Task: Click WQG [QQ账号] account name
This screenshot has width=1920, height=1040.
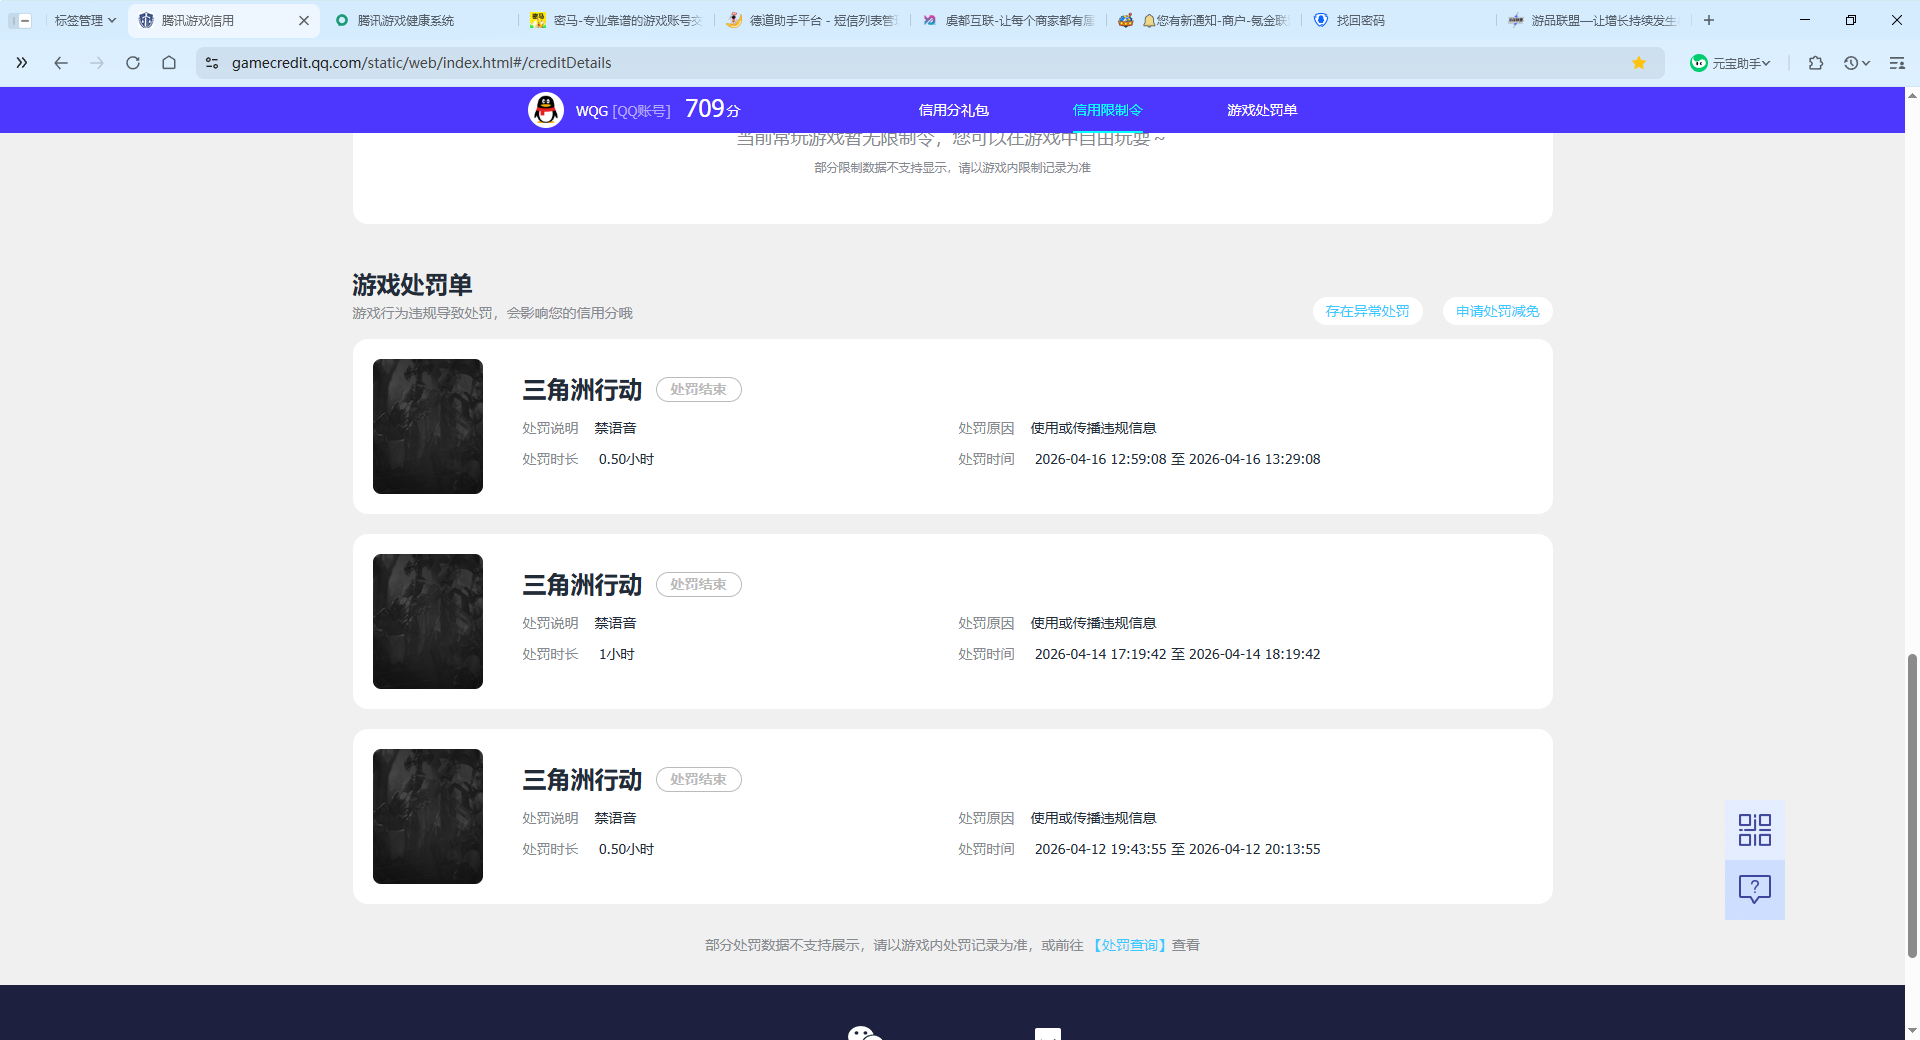Action: [x=623, y=111]
